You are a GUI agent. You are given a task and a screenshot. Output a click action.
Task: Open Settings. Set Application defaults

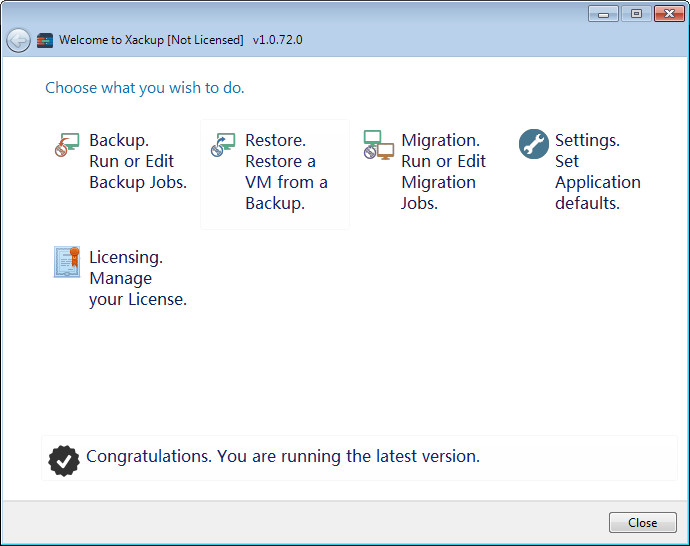click(x=597, y=172)
